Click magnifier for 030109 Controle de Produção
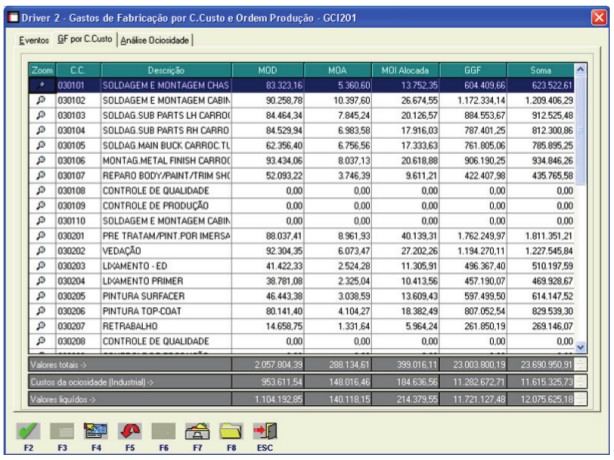 (41, 206)
